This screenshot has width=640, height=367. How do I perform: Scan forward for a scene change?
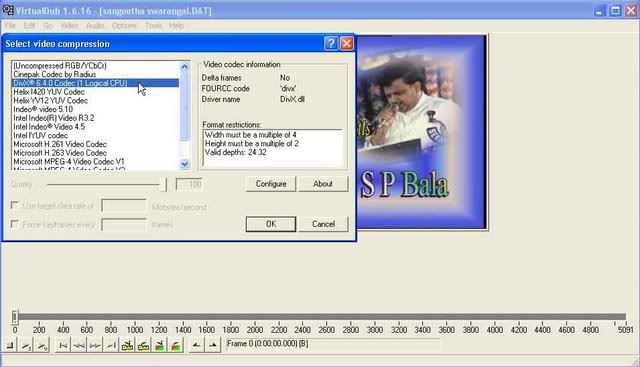point(176,345)
